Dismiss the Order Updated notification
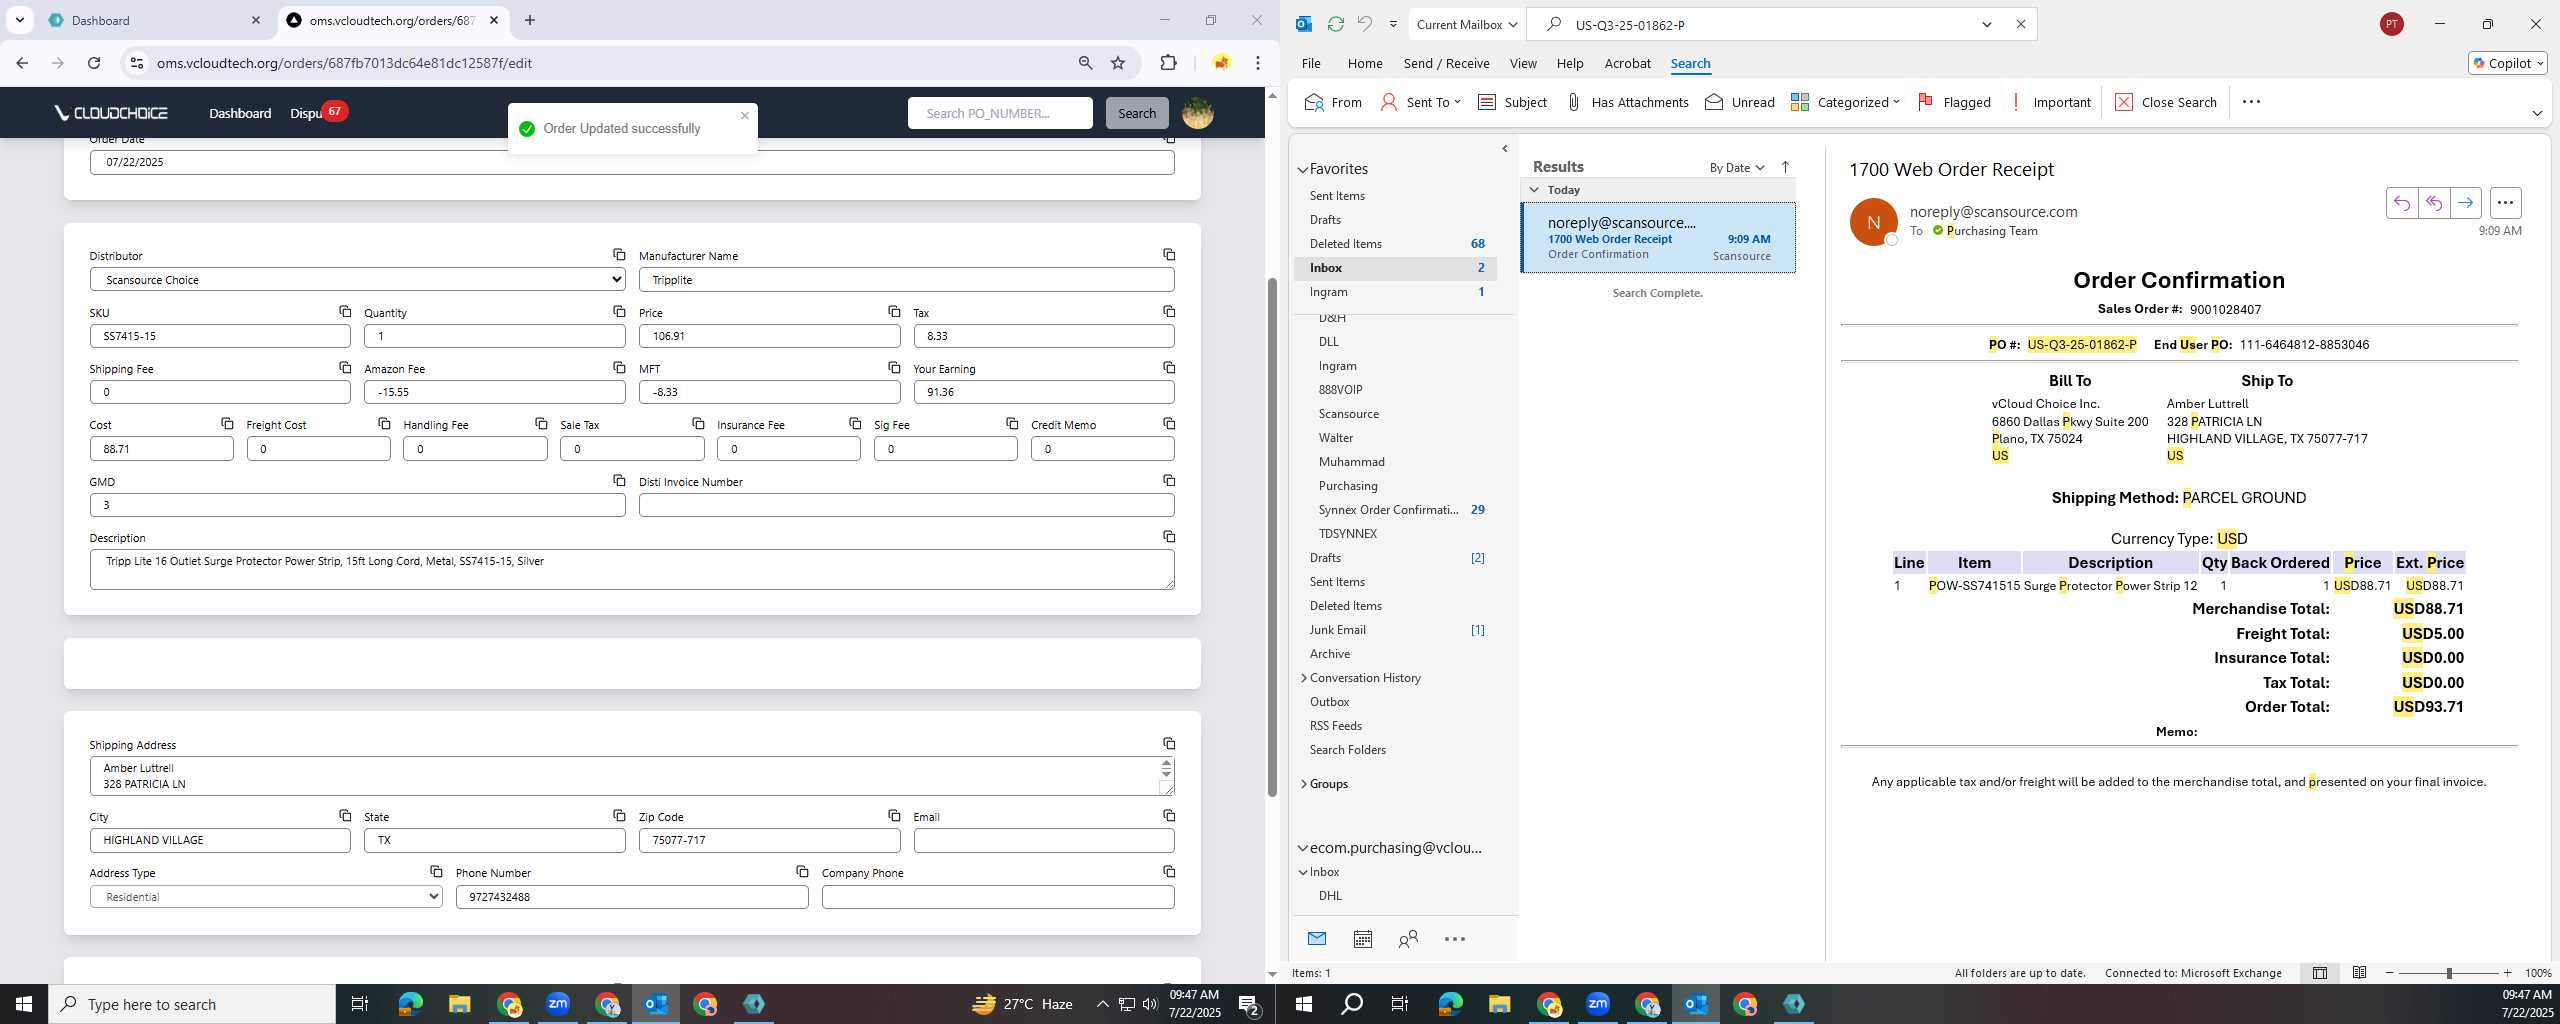 tap(745, 116)
